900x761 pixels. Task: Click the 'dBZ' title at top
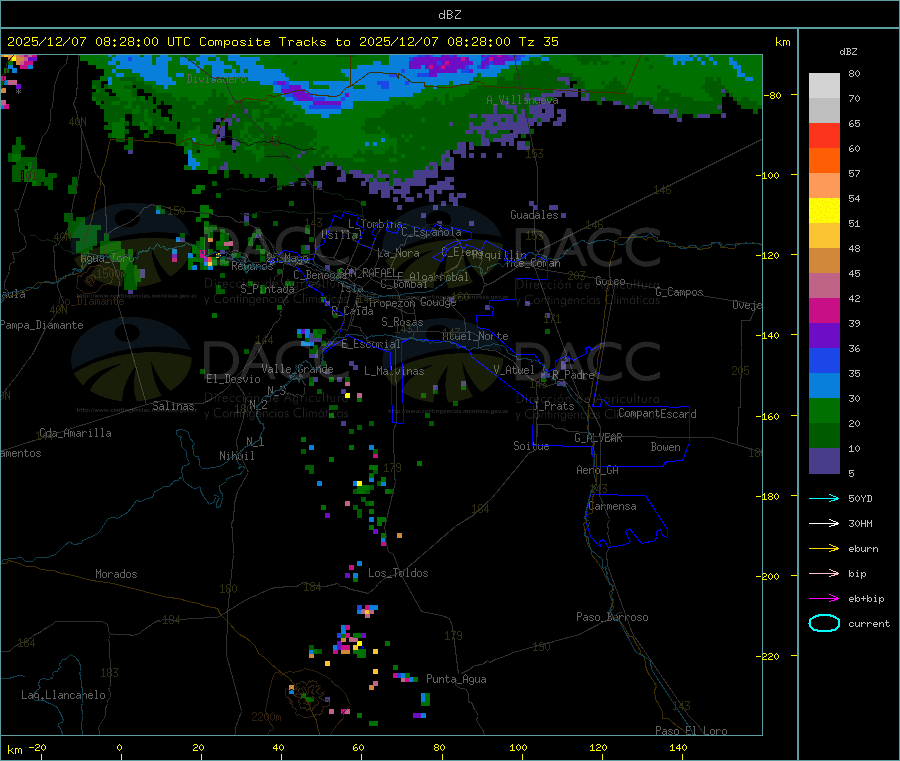pyautogui.click(x=449, y=15)
